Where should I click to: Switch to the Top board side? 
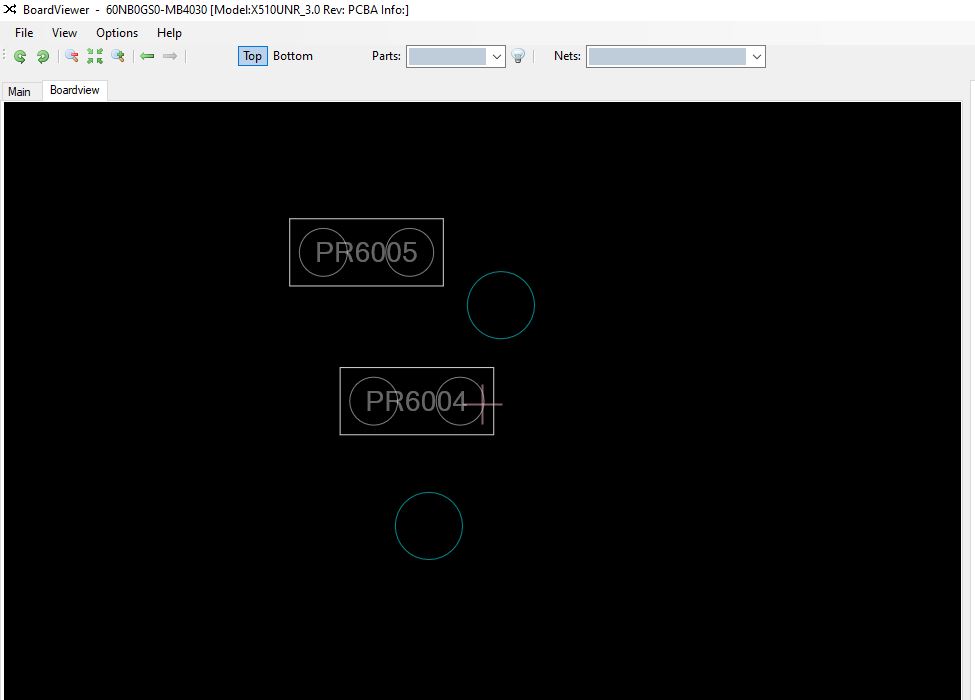(252, 56)
